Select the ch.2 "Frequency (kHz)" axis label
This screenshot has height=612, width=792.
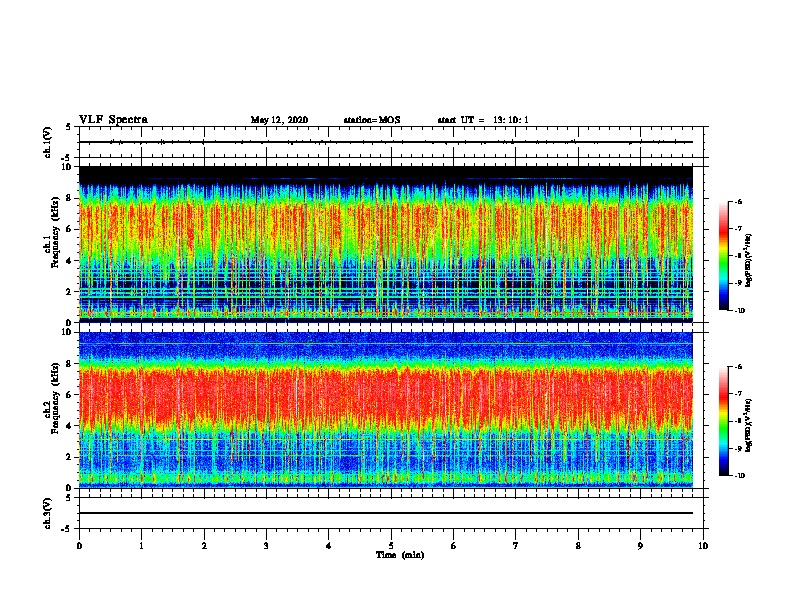tap(55, 398)
